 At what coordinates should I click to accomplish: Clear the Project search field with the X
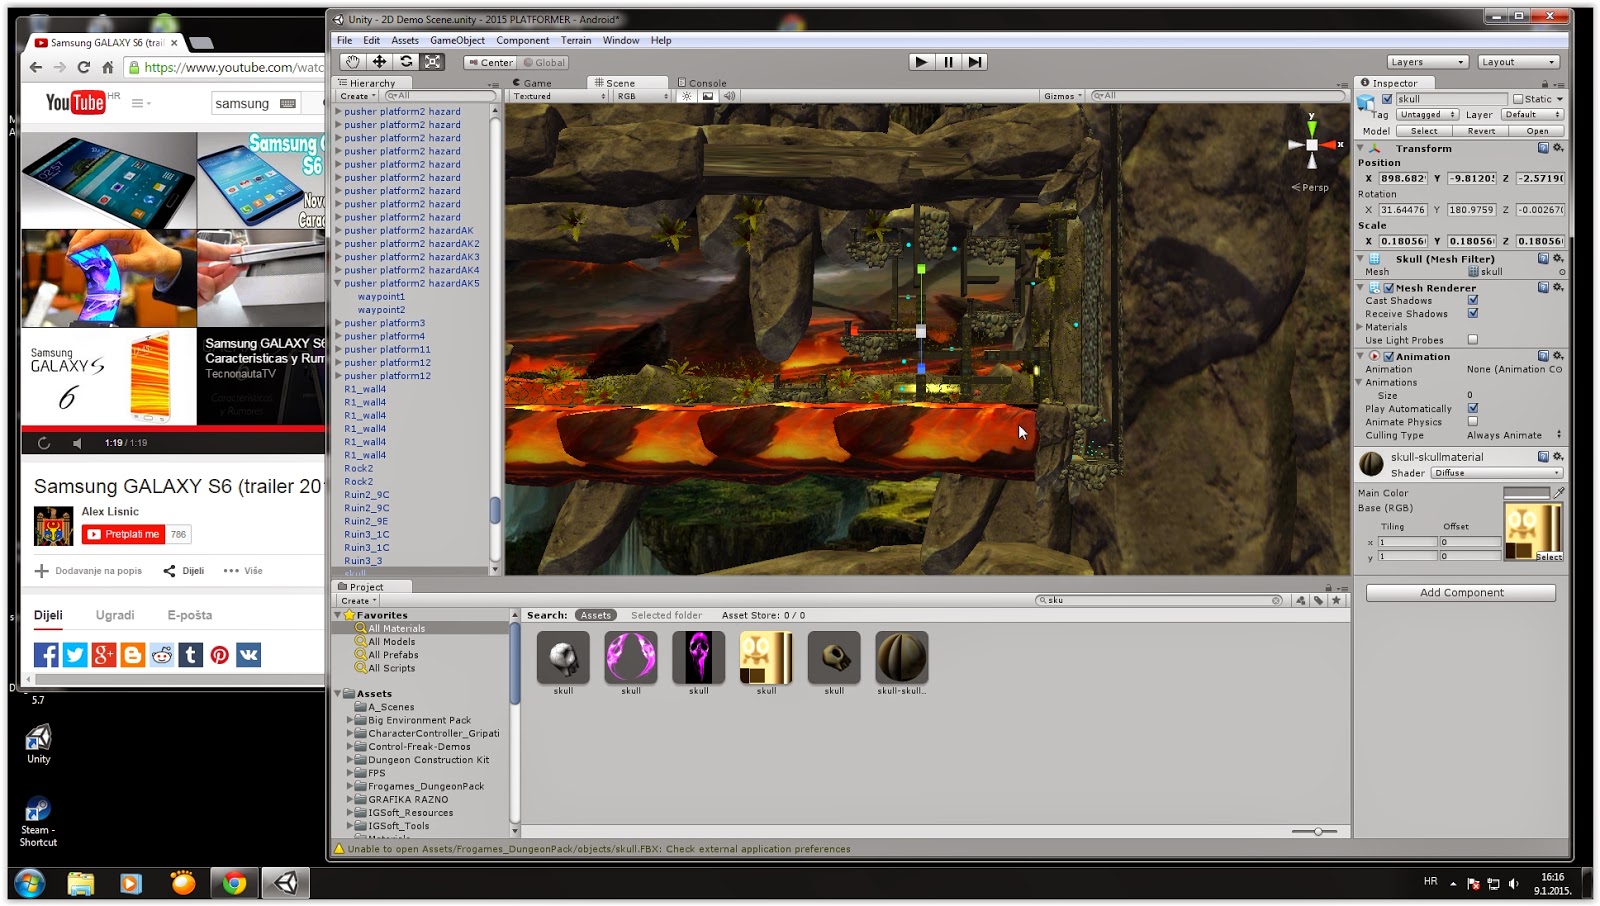[1276, 601]
